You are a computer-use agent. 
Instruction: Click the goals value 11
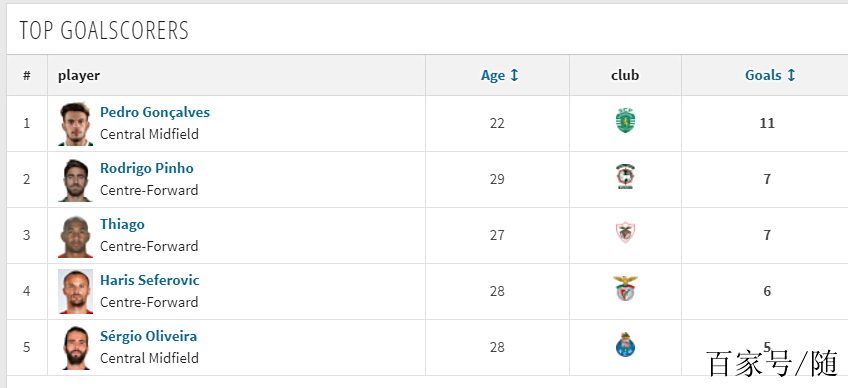[767, 123]
